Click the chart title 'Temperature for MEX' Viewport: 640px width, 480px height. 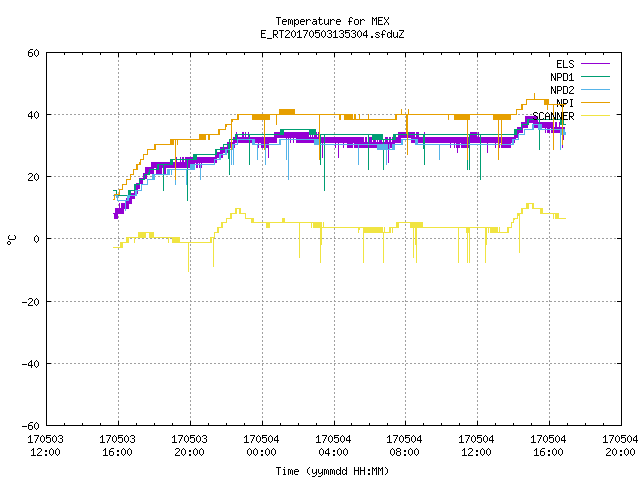pyautogui.click(x=332, y=21)
